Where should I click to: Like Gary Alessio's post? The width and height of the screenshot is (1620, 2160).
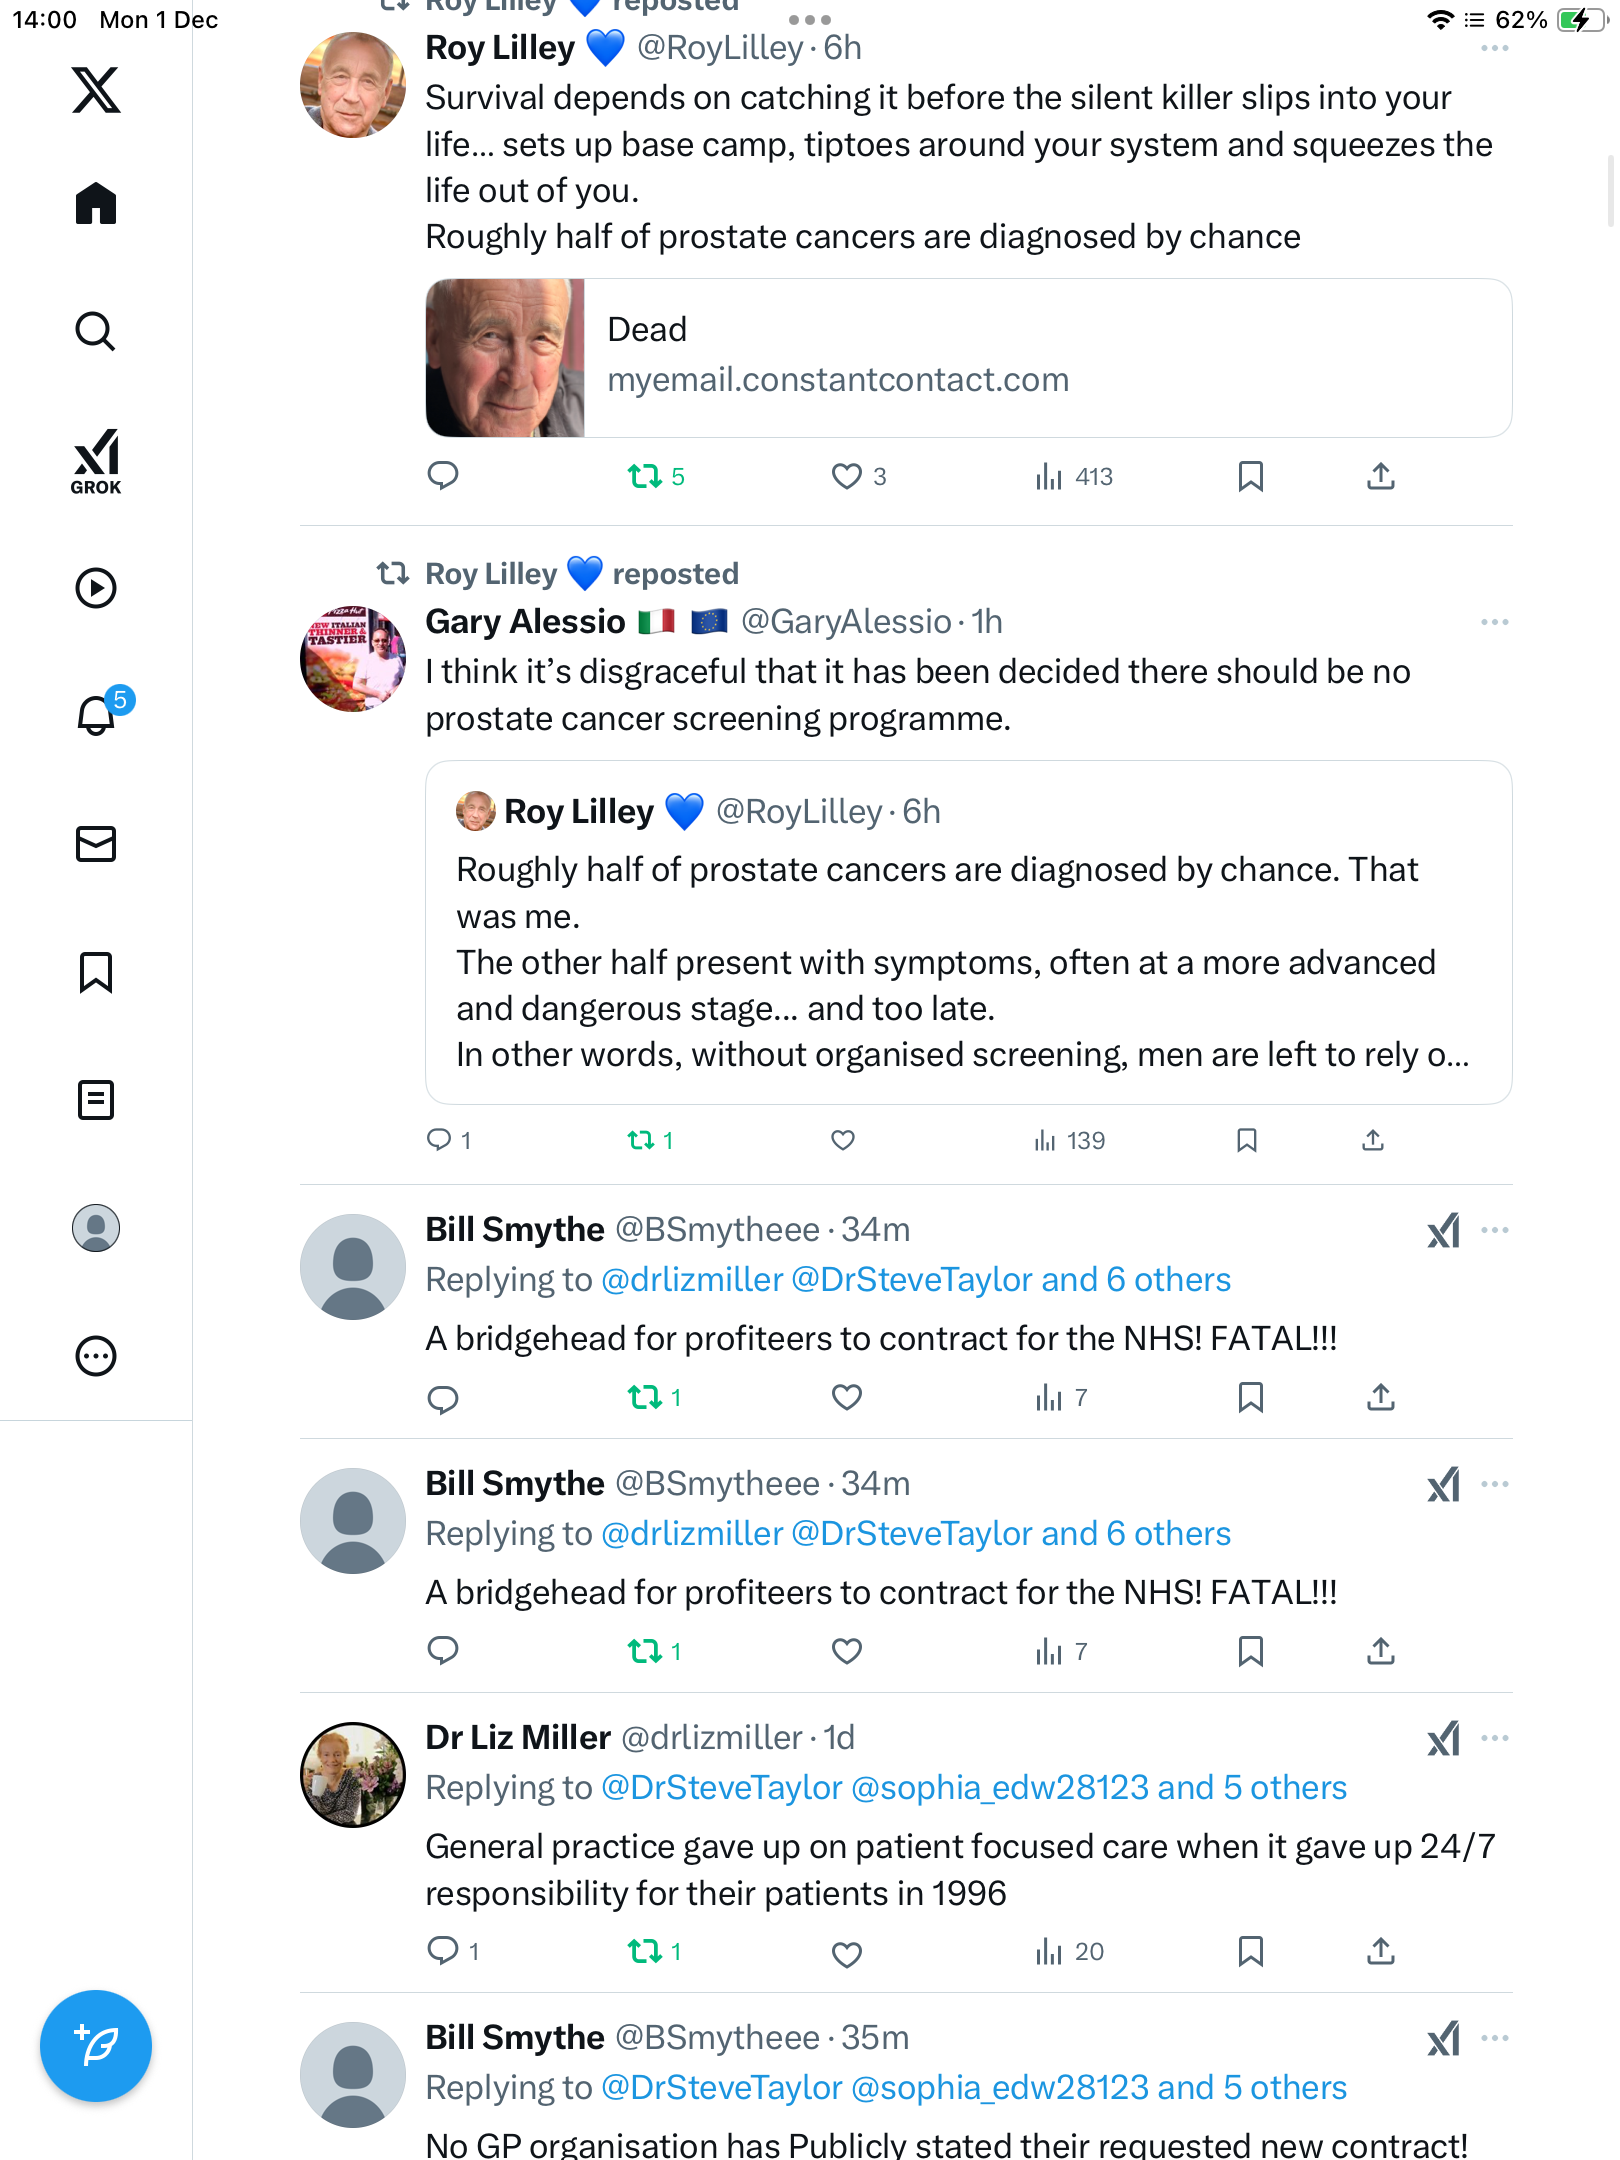[843, 1140]
